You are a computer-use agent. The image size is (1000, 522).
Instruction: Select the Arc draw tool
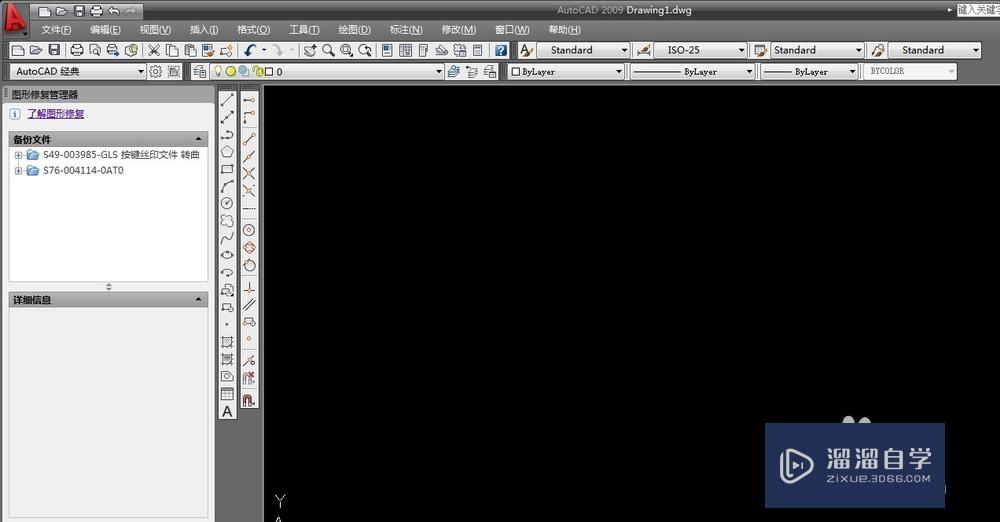(227, 186)
